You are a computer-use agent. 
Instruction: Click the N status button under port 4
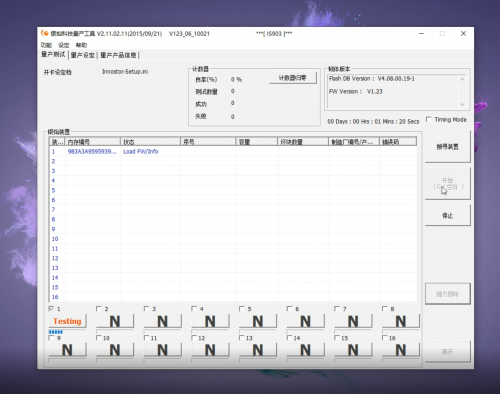tap(210, 321)
